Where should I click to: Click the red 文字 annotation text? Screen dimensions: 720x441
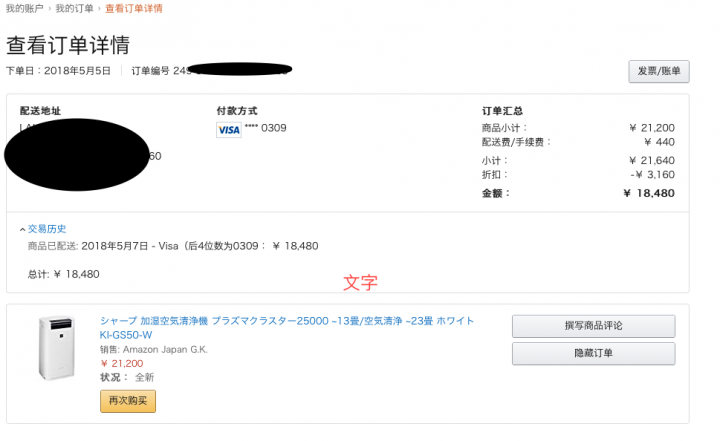360,283
